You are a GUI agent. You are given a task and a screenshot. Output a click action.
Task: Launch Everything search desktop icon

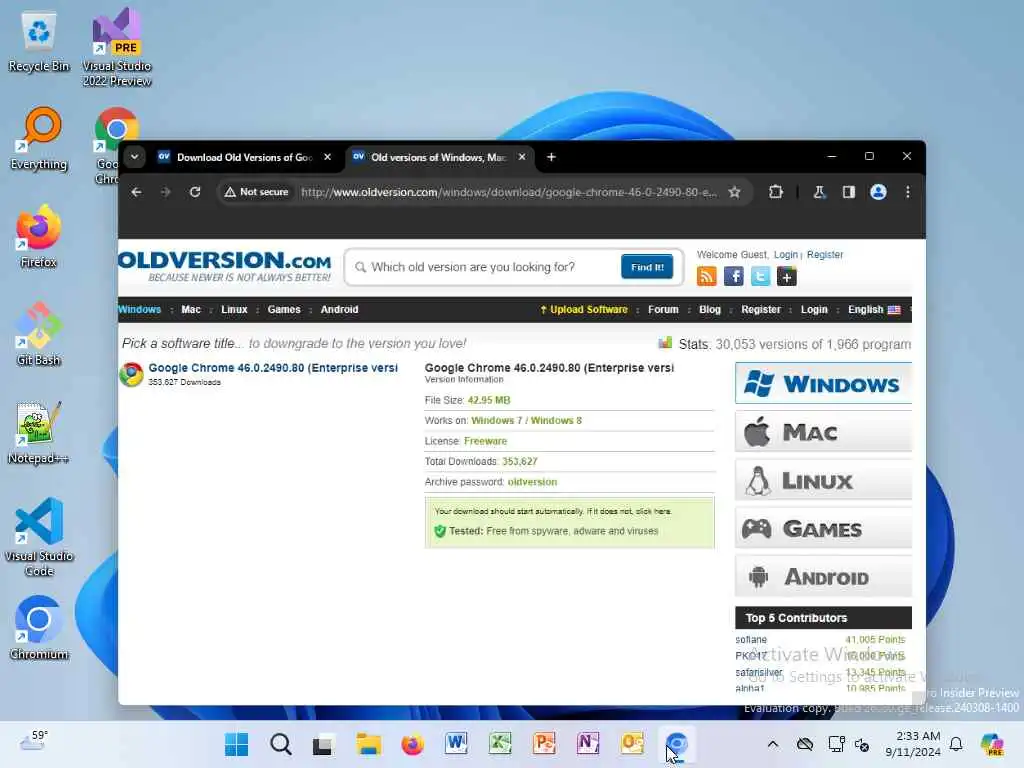click(39, 138)
